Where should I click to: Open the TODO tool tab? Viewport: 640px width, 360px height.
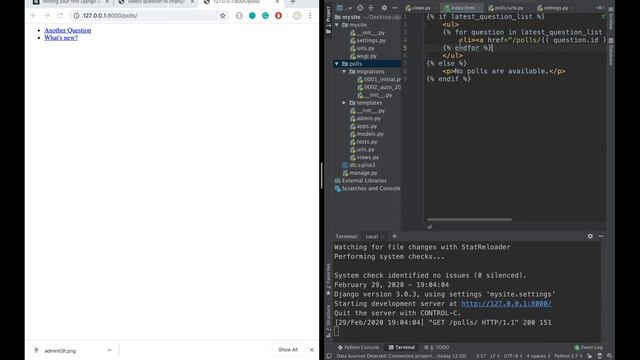point(436,347)
